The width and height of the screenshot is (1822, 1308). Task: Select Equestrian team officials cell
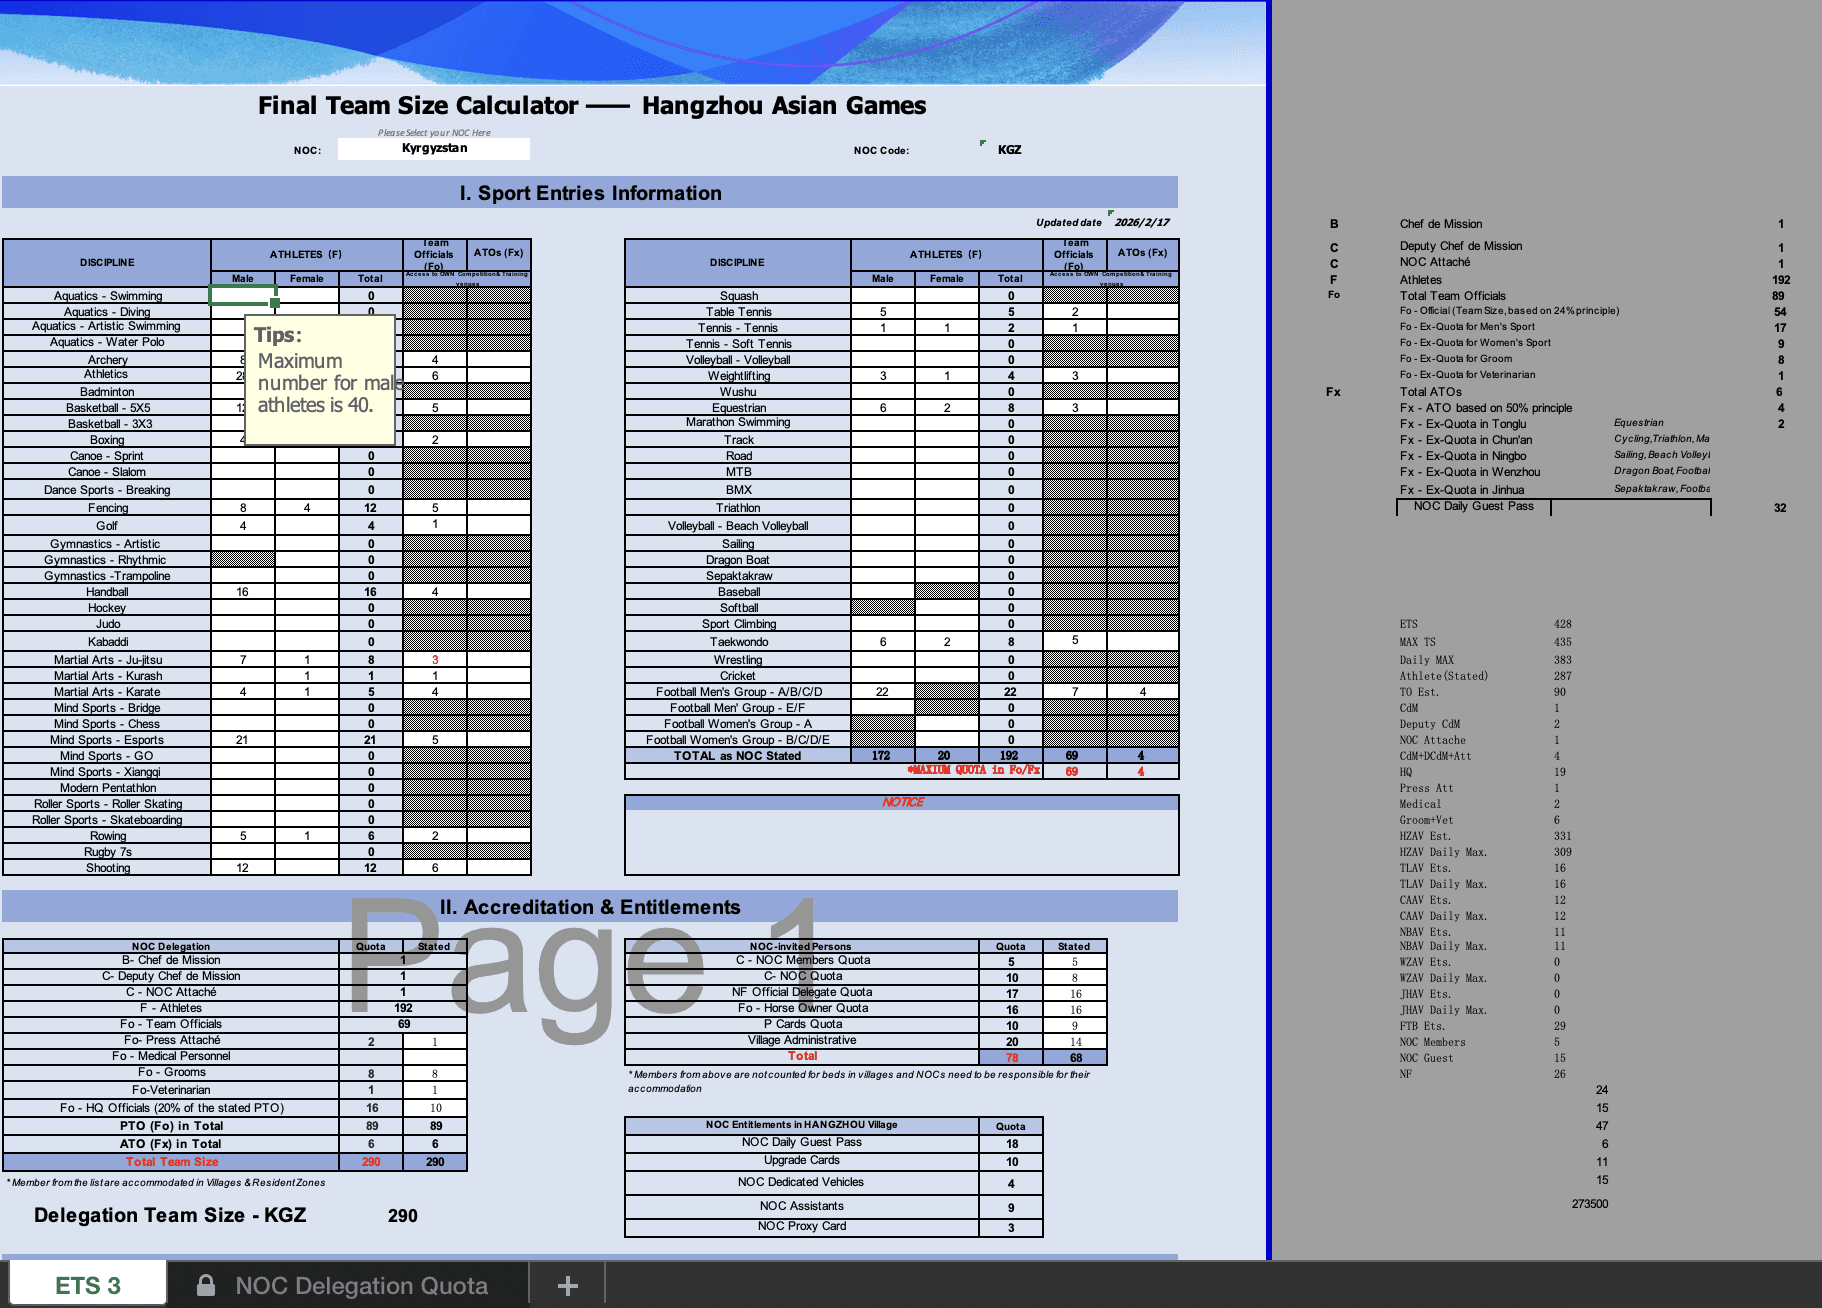click(1075, 408)
